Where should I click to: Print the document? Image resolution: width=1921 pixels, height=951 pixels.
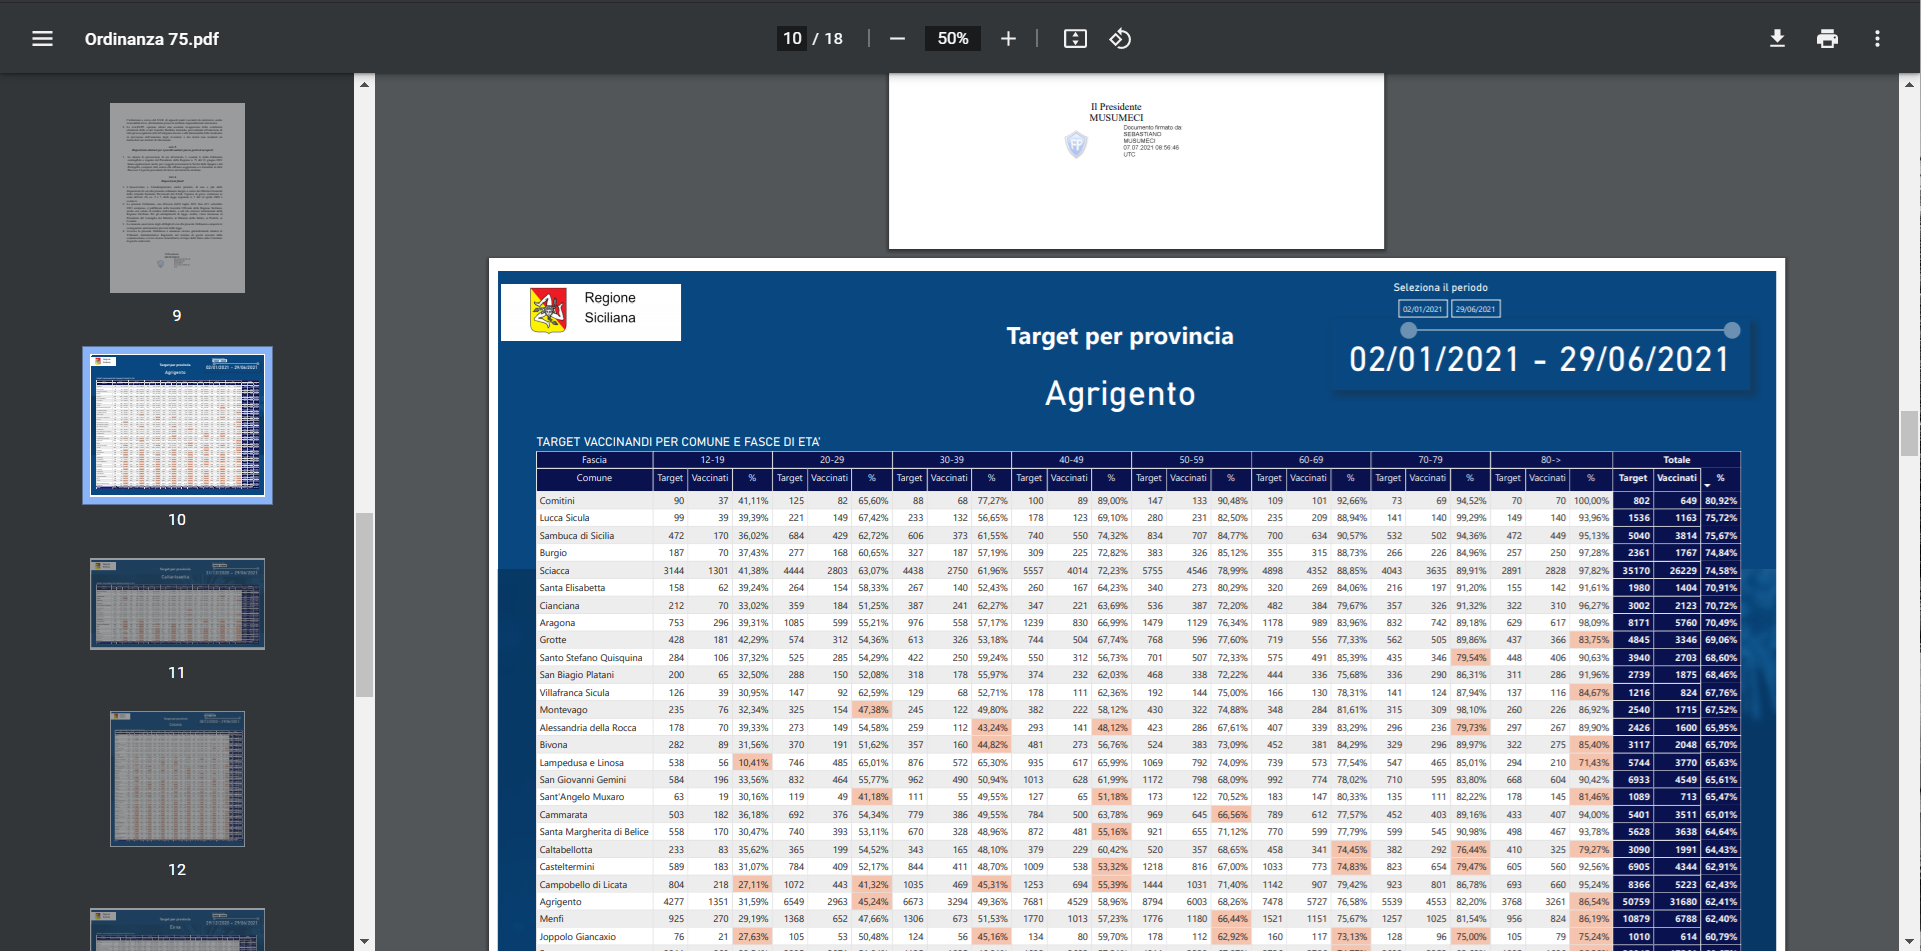[x=1827, y=39]
